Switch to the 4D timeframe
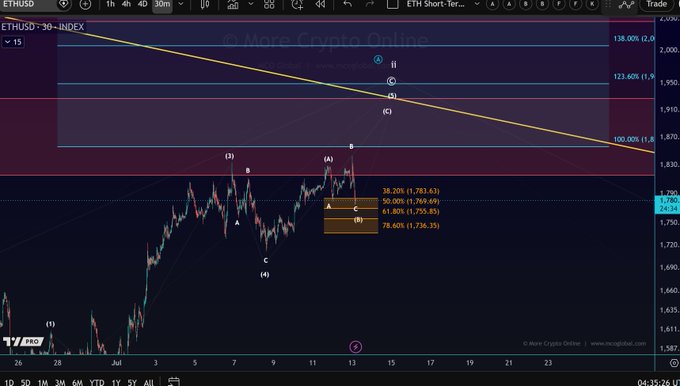This screenshot has width=680, height=386. 143,4
